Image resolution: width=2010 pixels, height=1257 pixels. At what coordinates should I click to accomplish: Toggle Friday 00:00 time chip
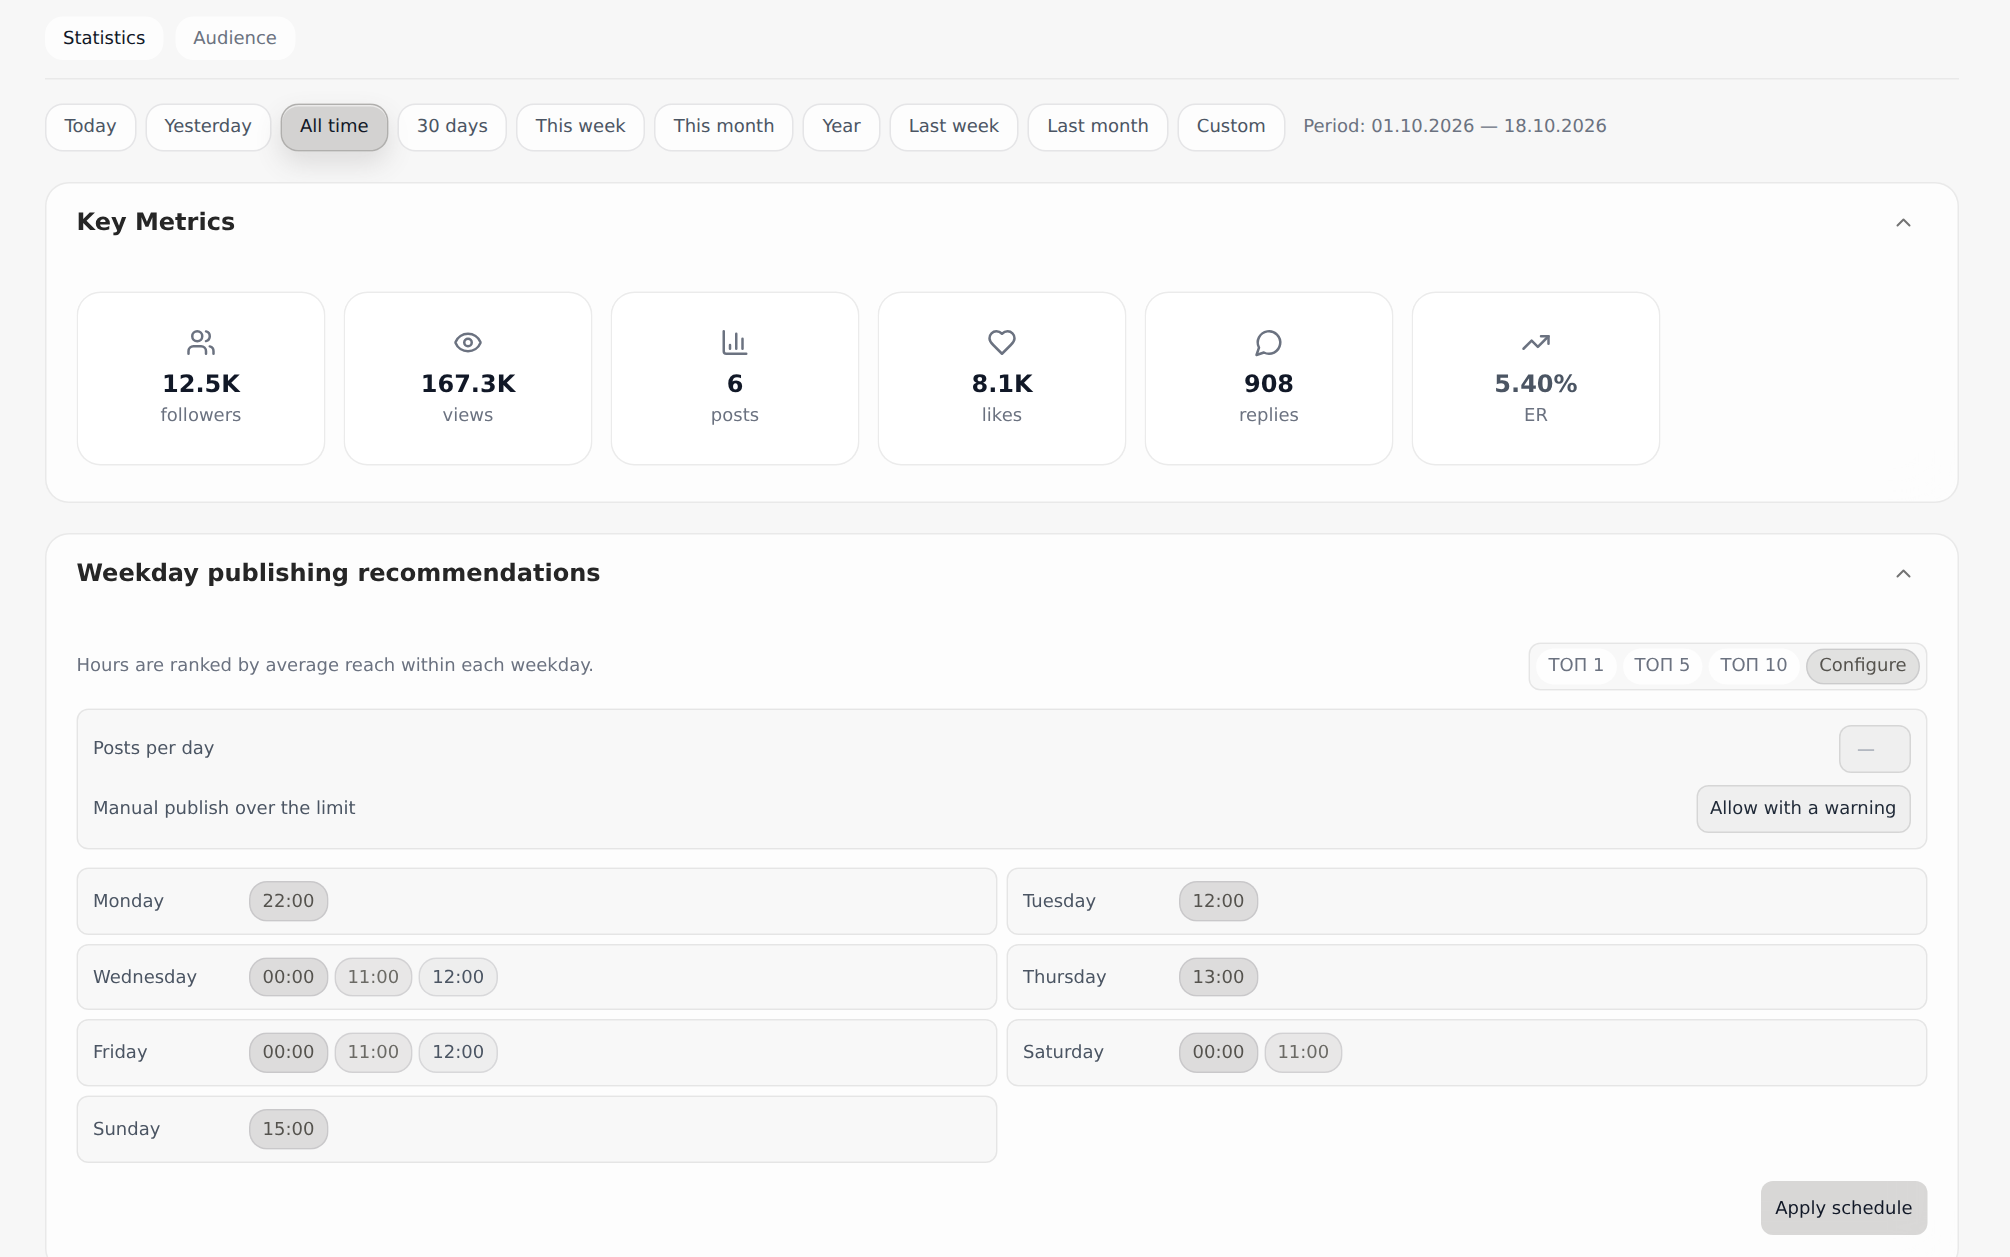coord(288,1052)
